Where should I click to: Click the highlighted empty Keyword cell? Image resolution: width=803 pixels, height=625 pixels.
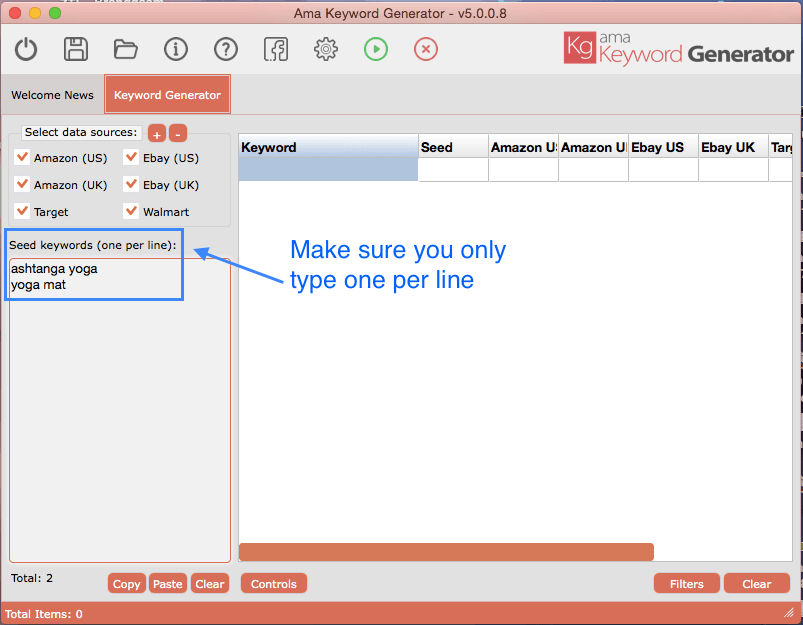click(x=328, y=170)
